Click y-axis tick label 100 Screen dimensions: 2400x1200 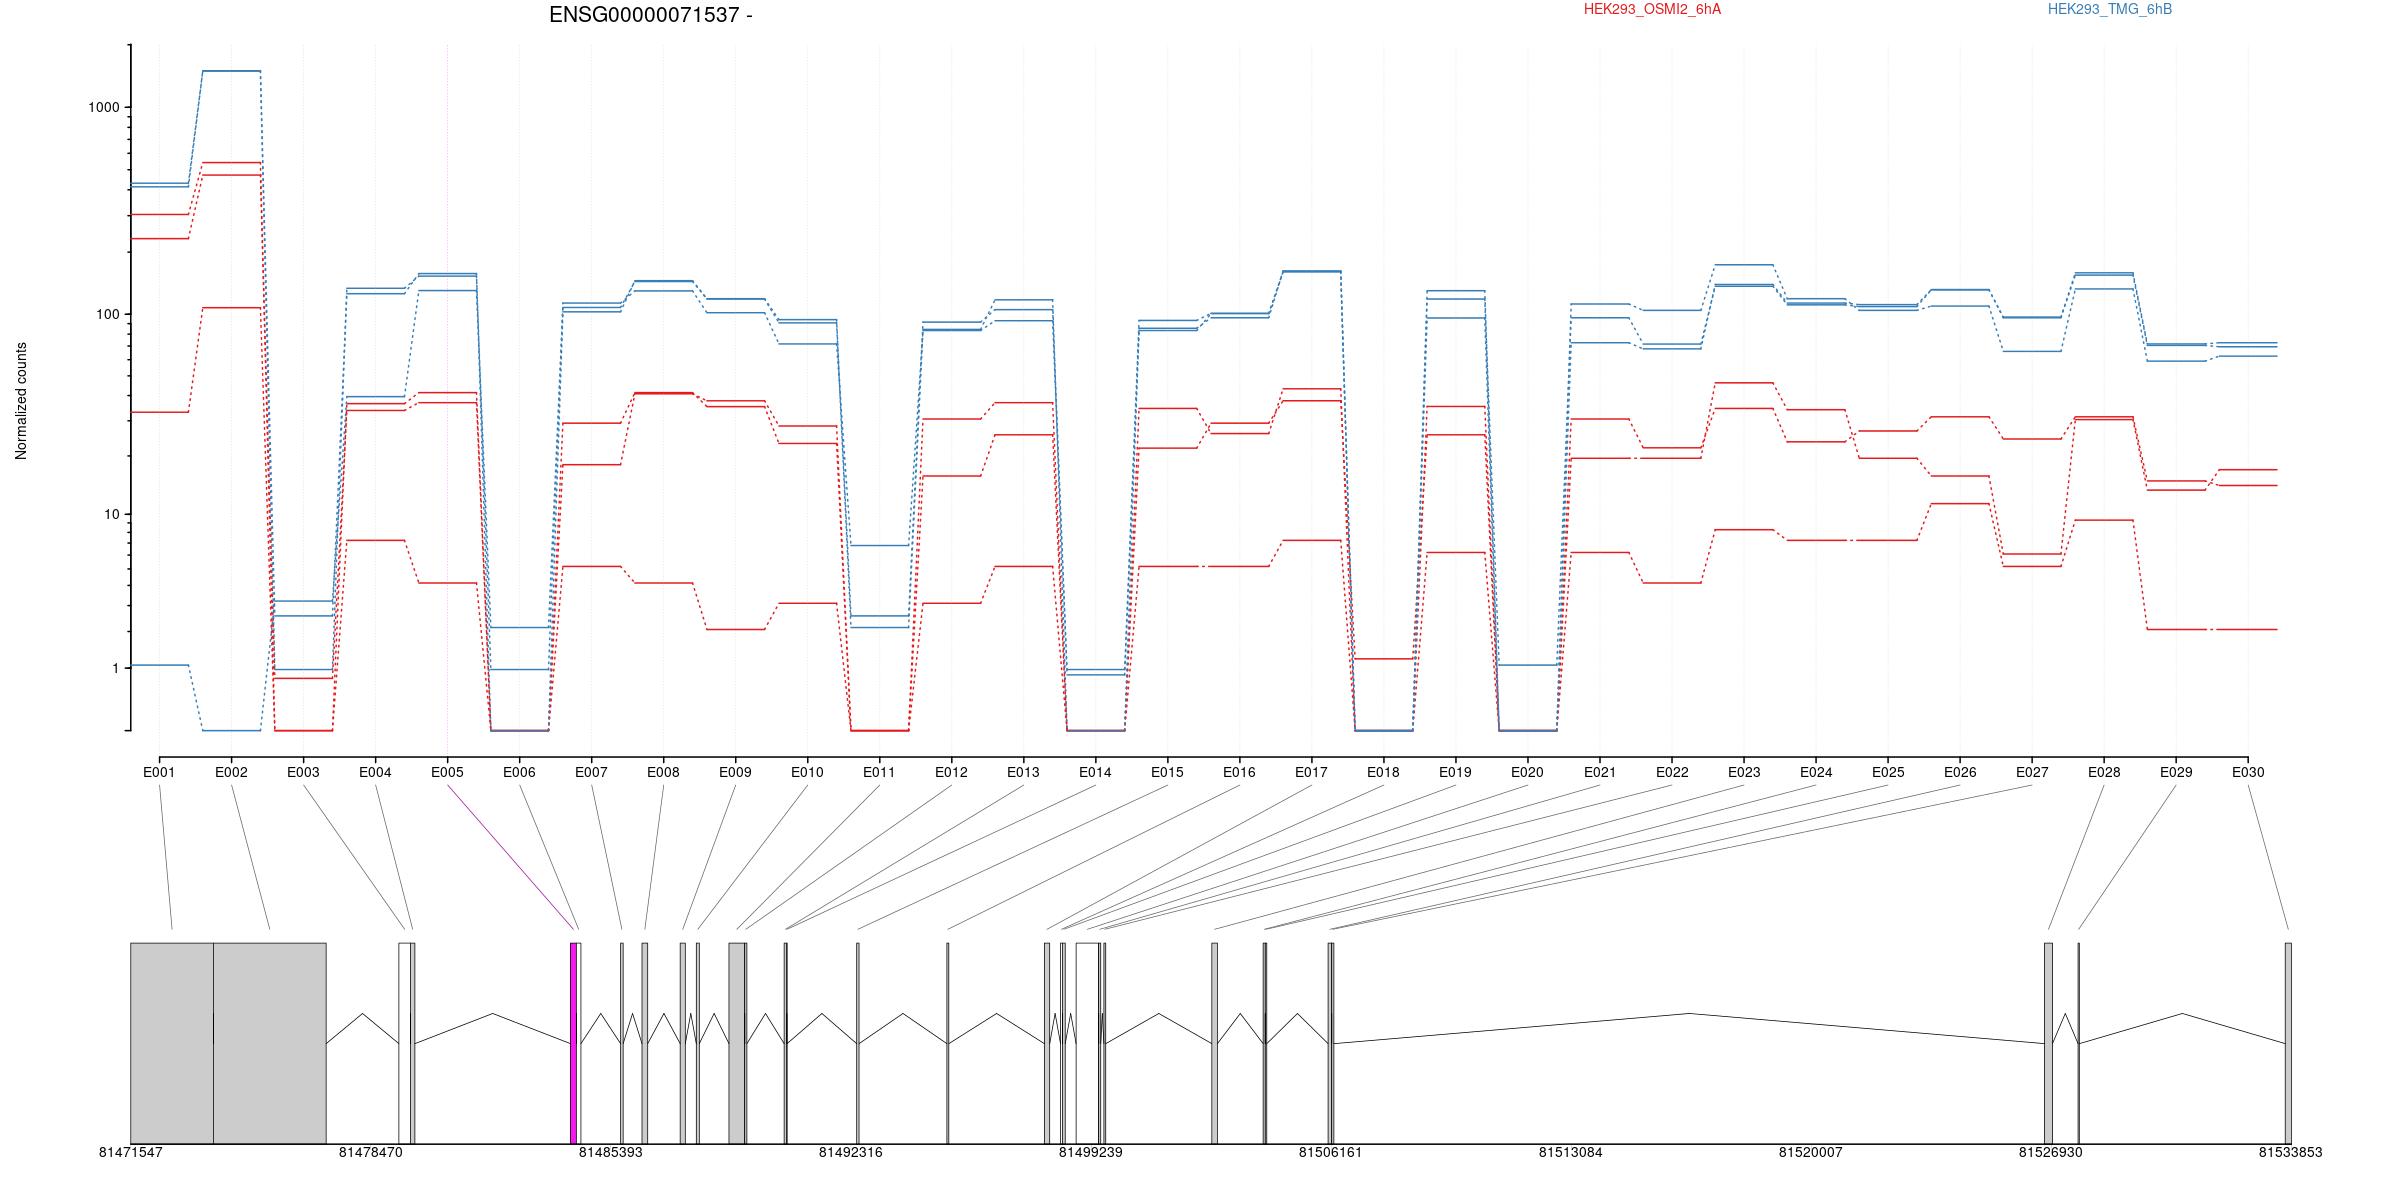pyautogui.click(x=108, y=314)
